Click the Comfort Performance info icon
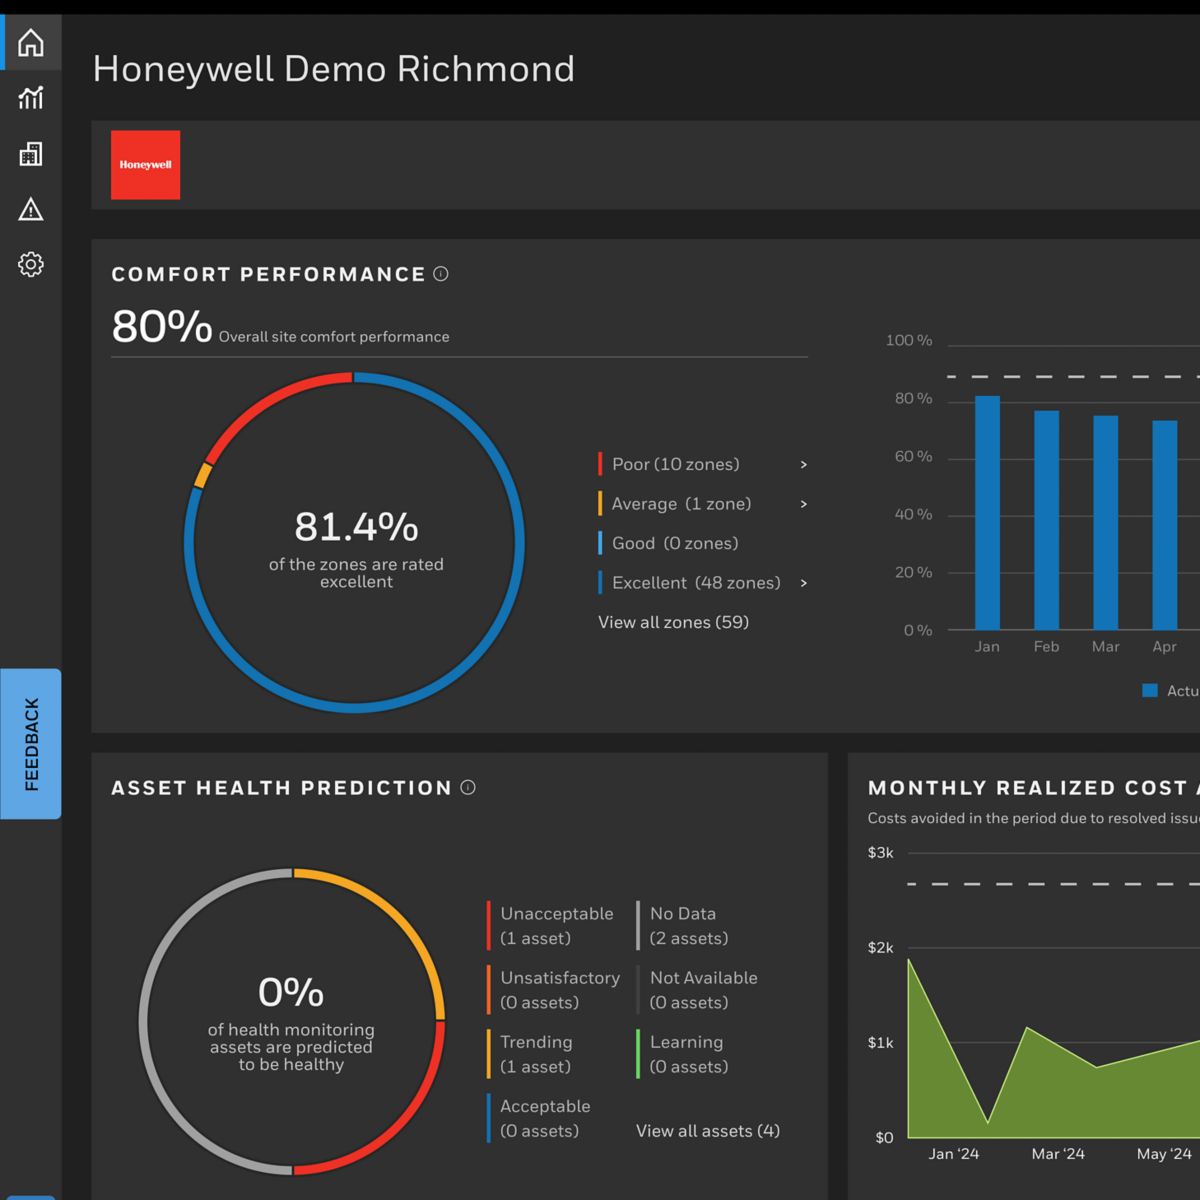Viewport: 1200px width, 1200px height. pyautogui.click(x=441, y=274)
